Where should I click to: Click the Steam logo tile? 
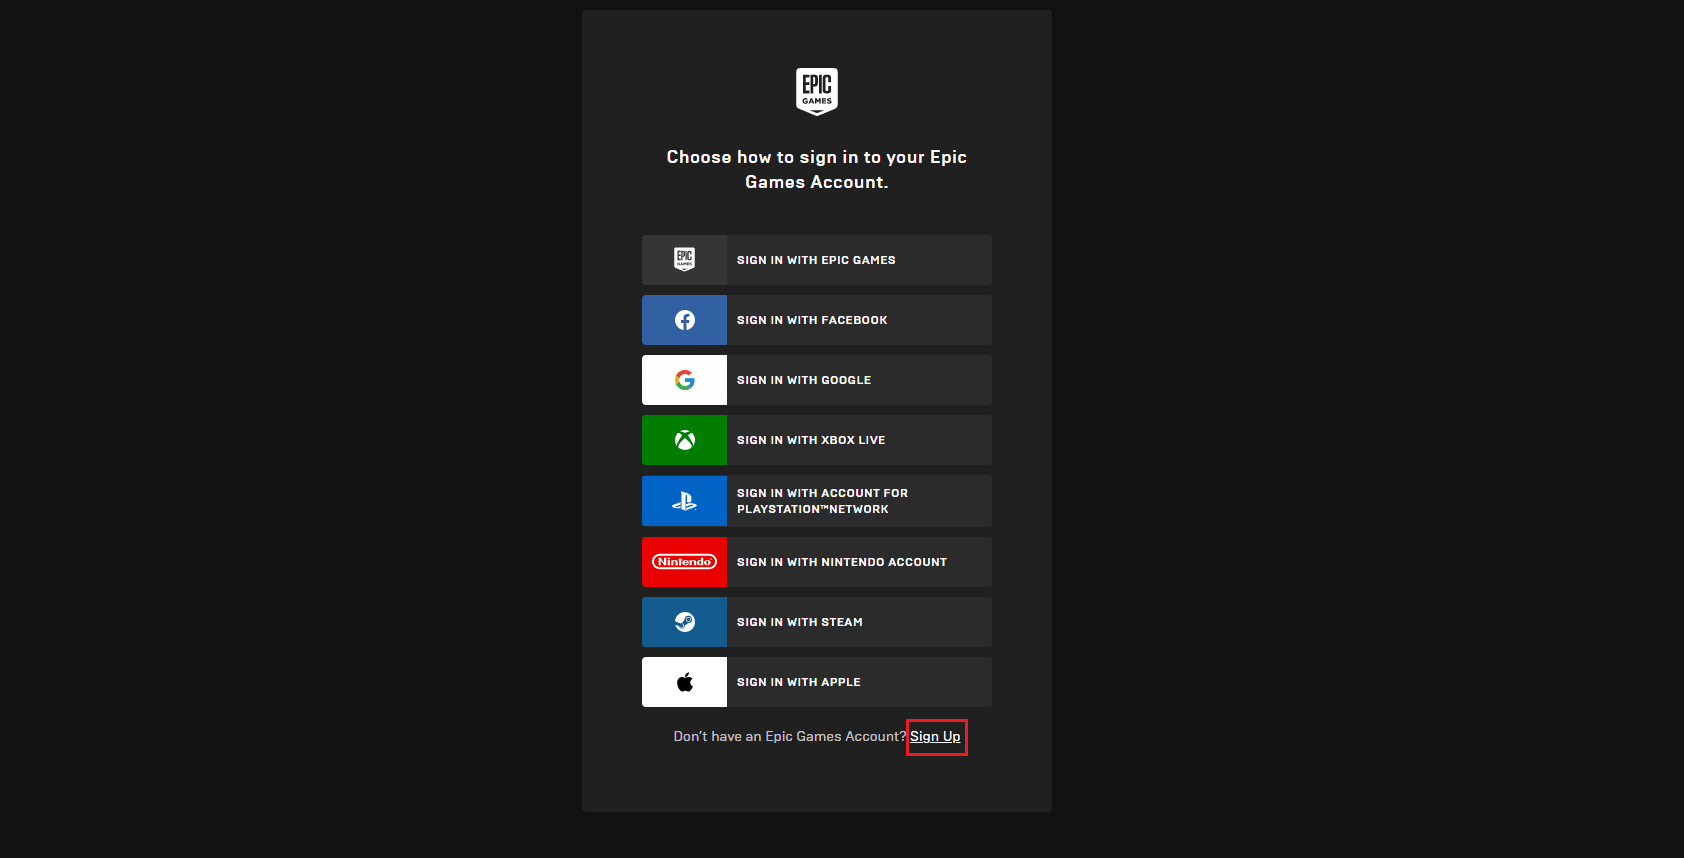[x=684, y=622]
